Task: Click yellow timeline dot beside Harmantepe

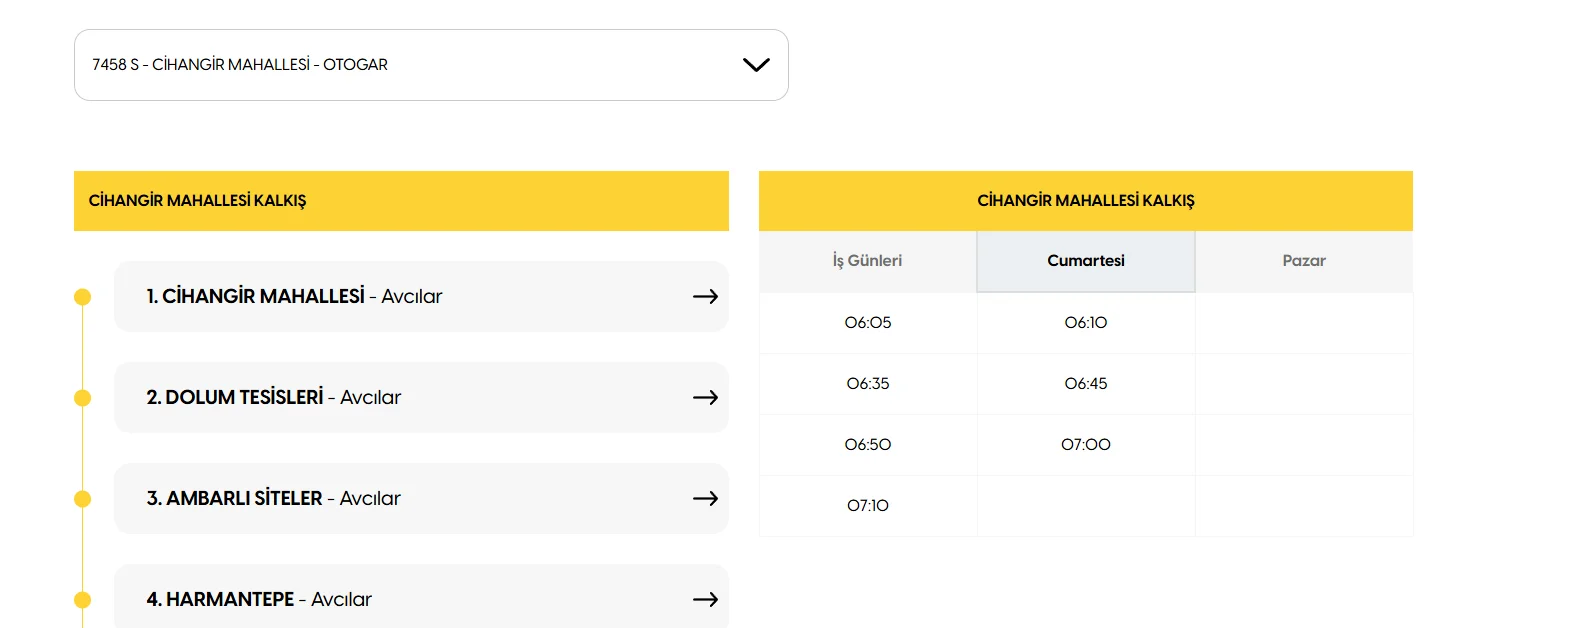Action: tap(83, 600)
